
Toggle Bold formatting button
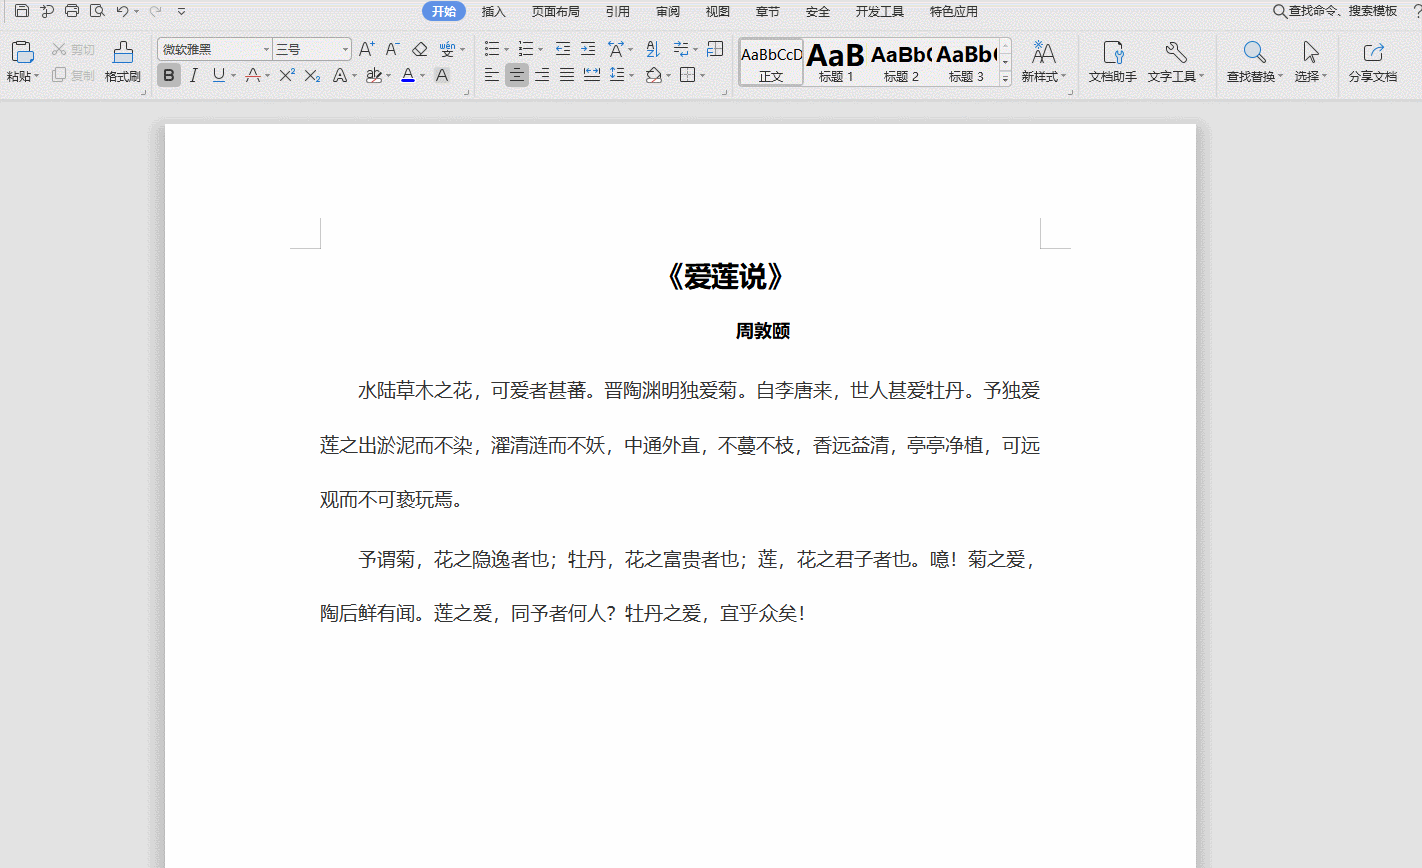pos(169,75)
